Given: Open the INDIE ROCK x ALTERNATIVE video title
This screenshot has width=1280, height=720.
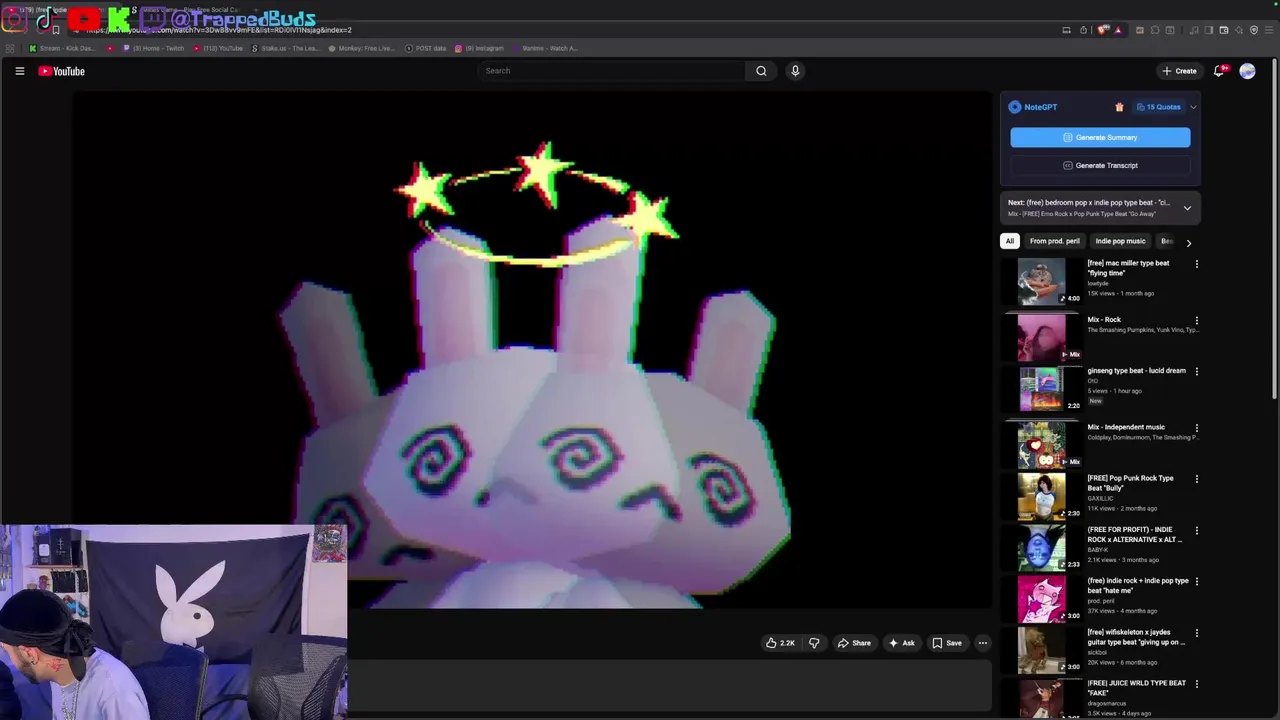Looking at the screenshot, I should point(1135,535).
